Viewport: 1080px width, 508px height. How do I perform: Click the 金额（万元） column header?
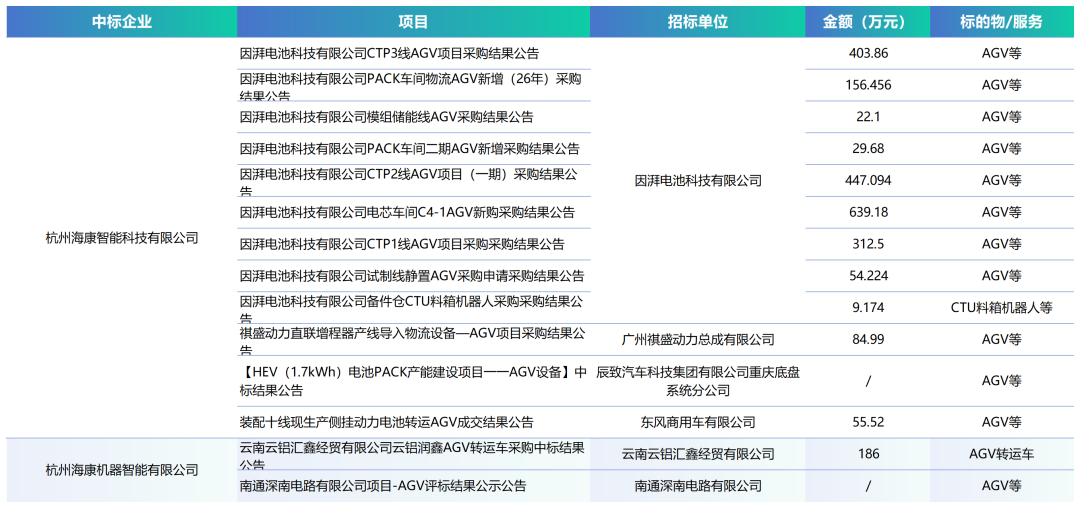(868, 22)
